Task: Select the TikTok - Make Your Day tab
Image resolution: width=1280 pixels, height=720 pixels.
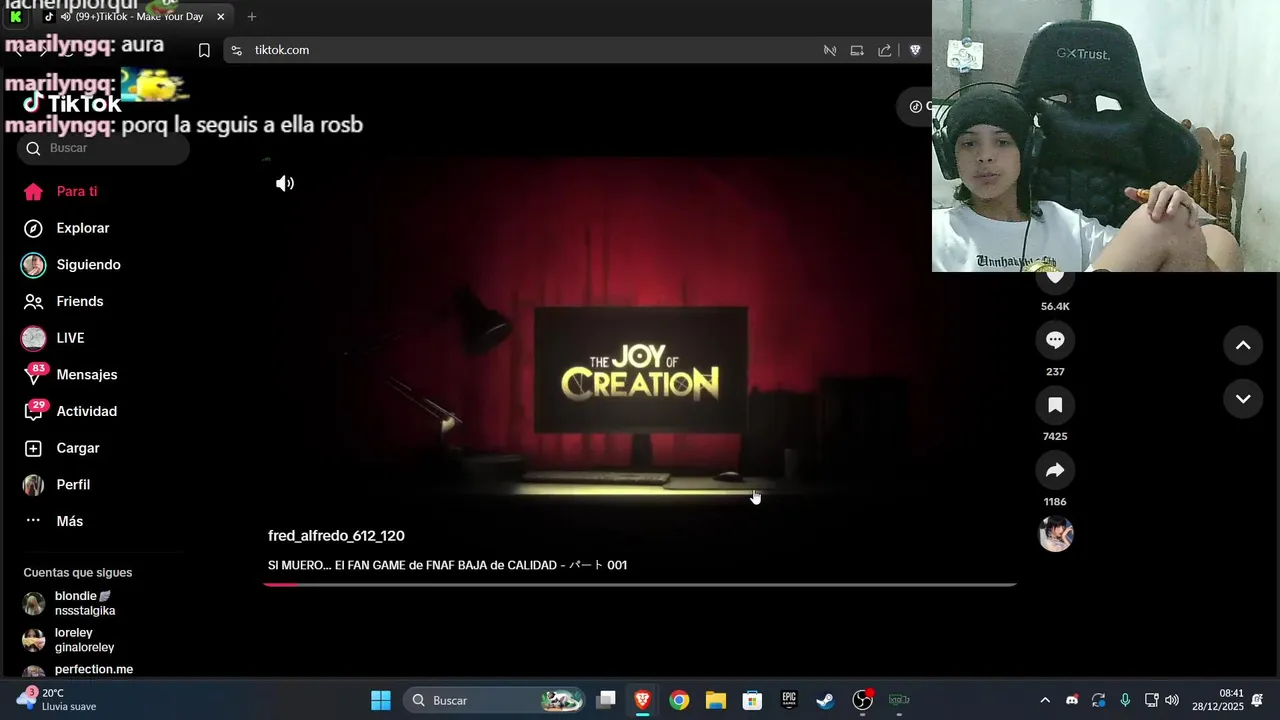Action: coord(136,17)
